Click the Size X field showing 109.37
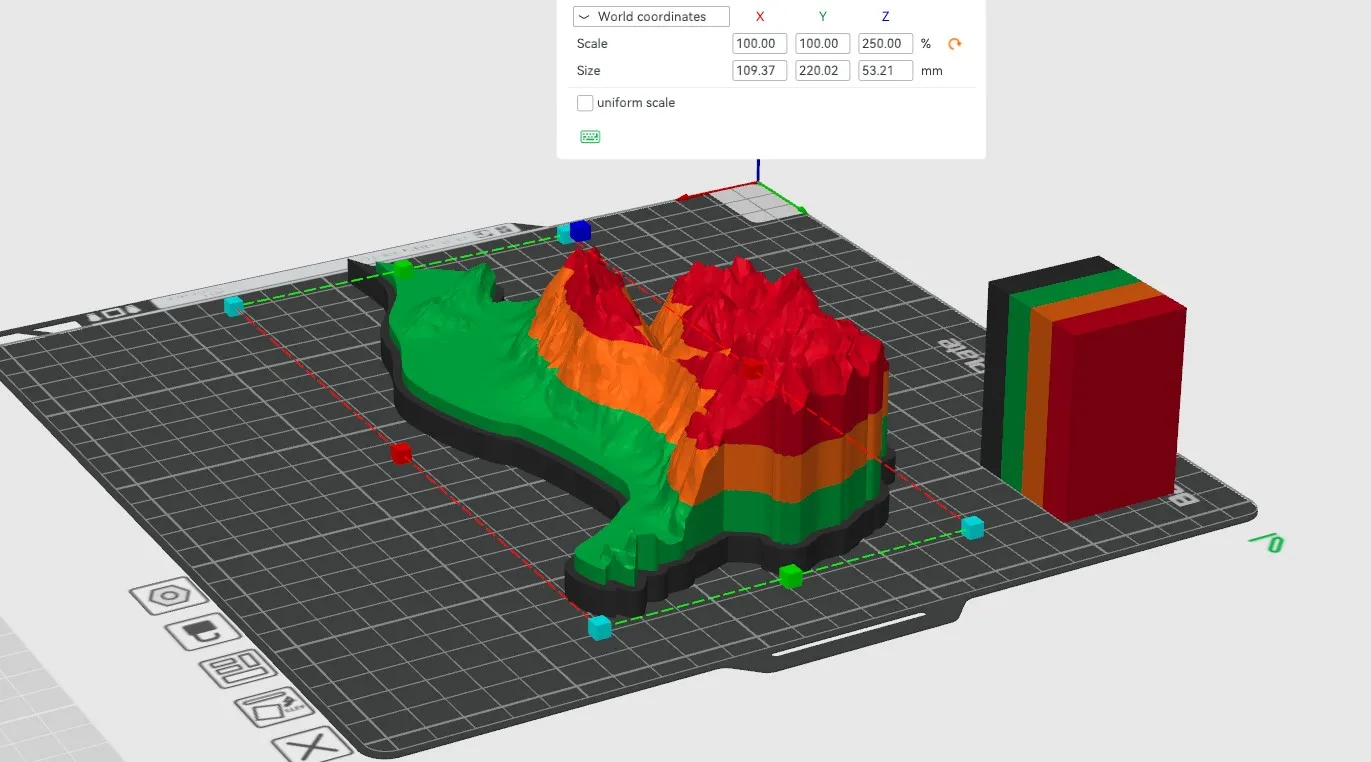The height and width of the screenshot is (762, 1371). [x=760, y=71]
